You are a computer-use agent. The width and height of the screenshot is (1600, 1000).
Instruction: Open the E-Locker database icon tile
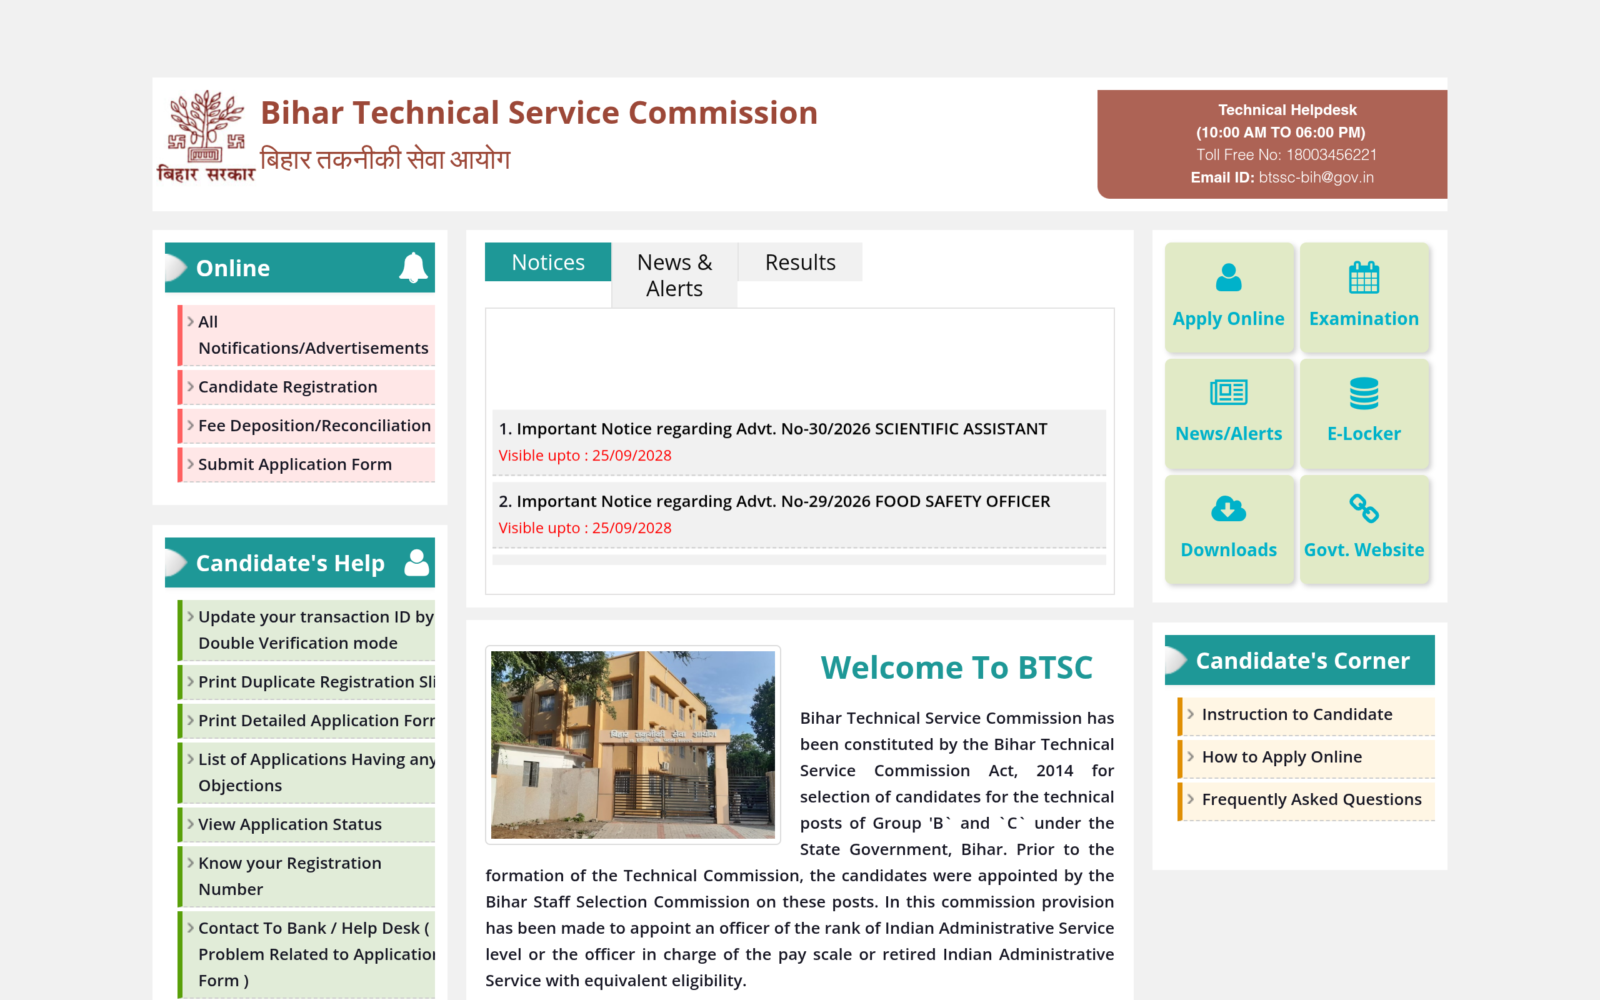pos(1364,413)
